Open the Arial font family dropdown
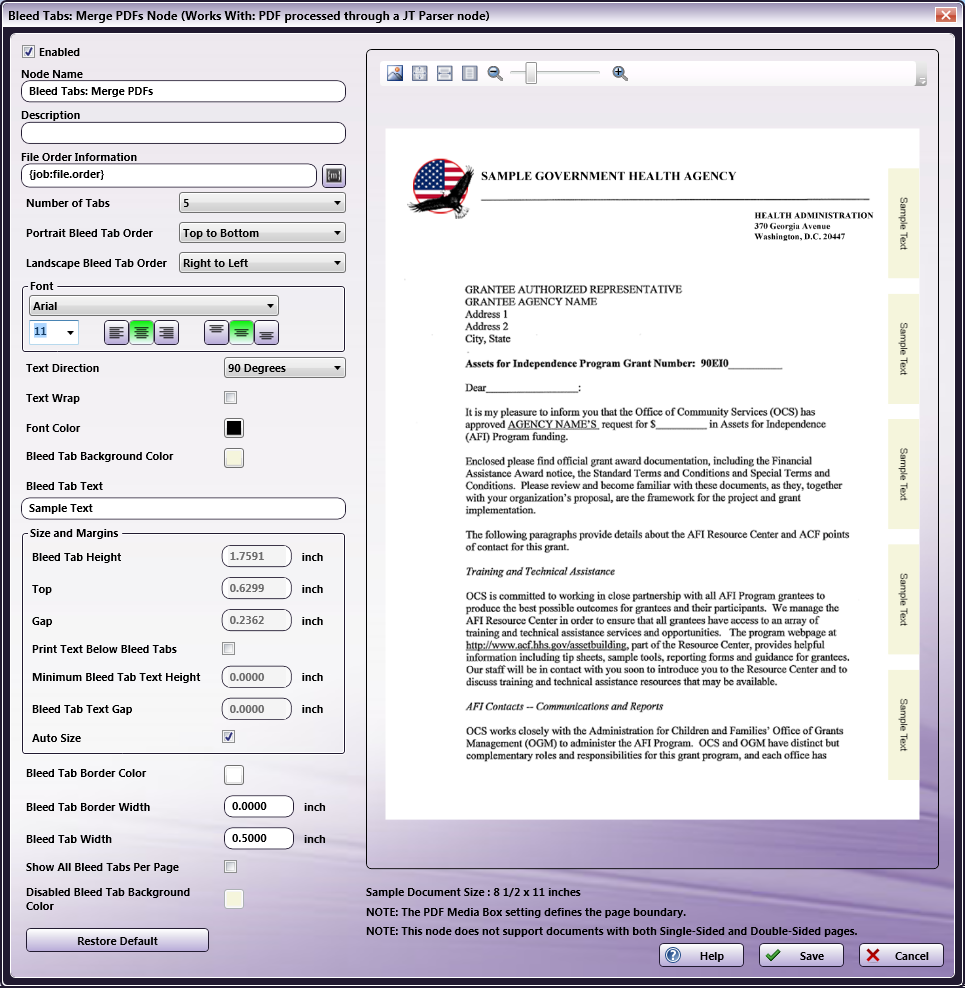The width and height of the screenshot is (965, 988). pos(154,306)
